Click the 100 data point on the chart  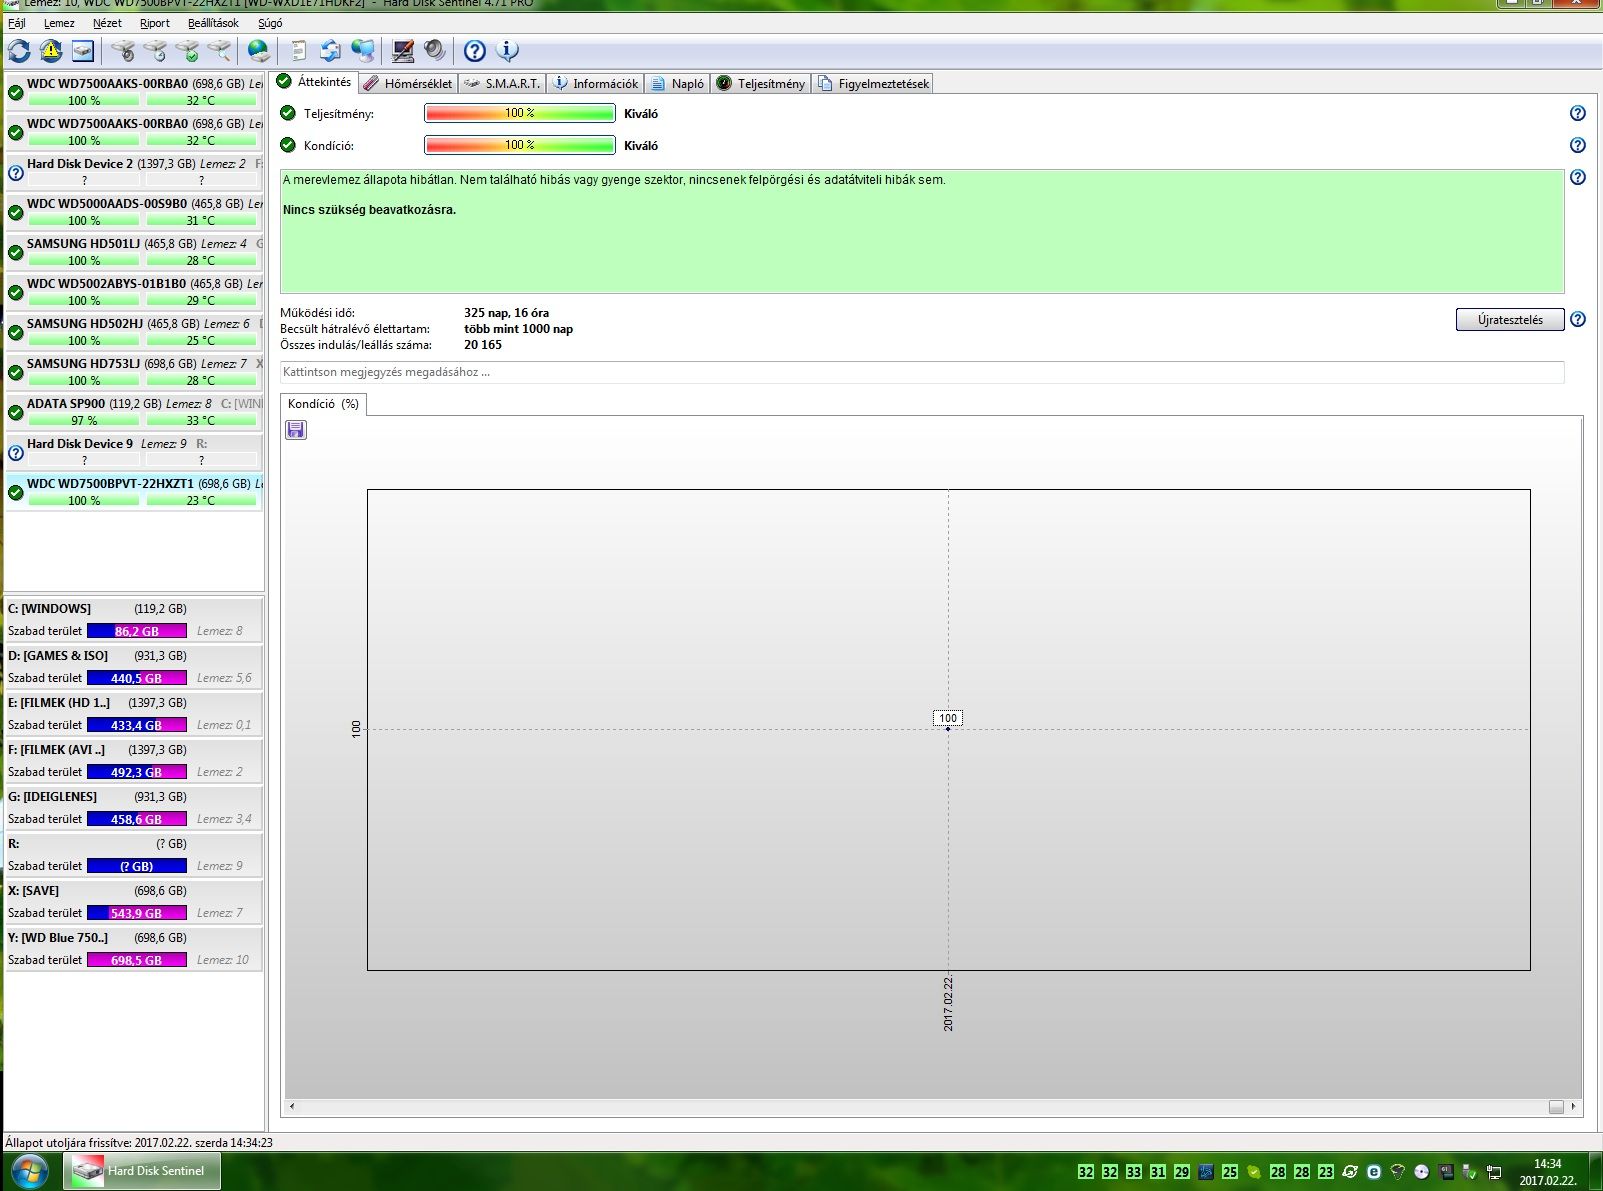pyautogui.click(x=948, y=728)
